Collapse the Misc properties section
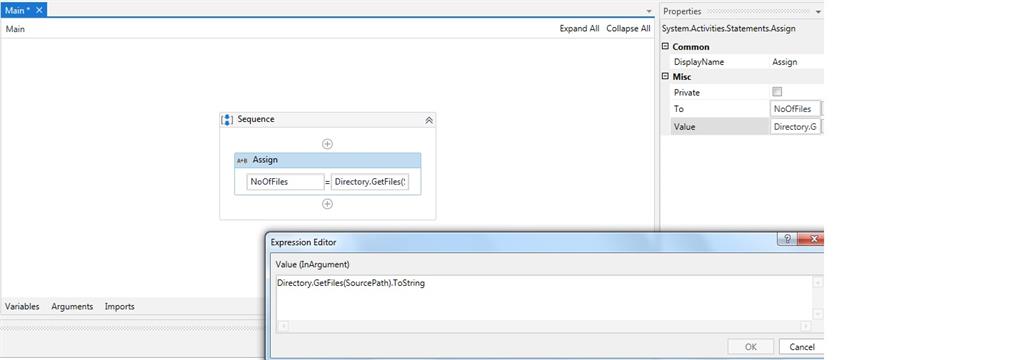1024x360 pixels. click(x=665, y=76)
